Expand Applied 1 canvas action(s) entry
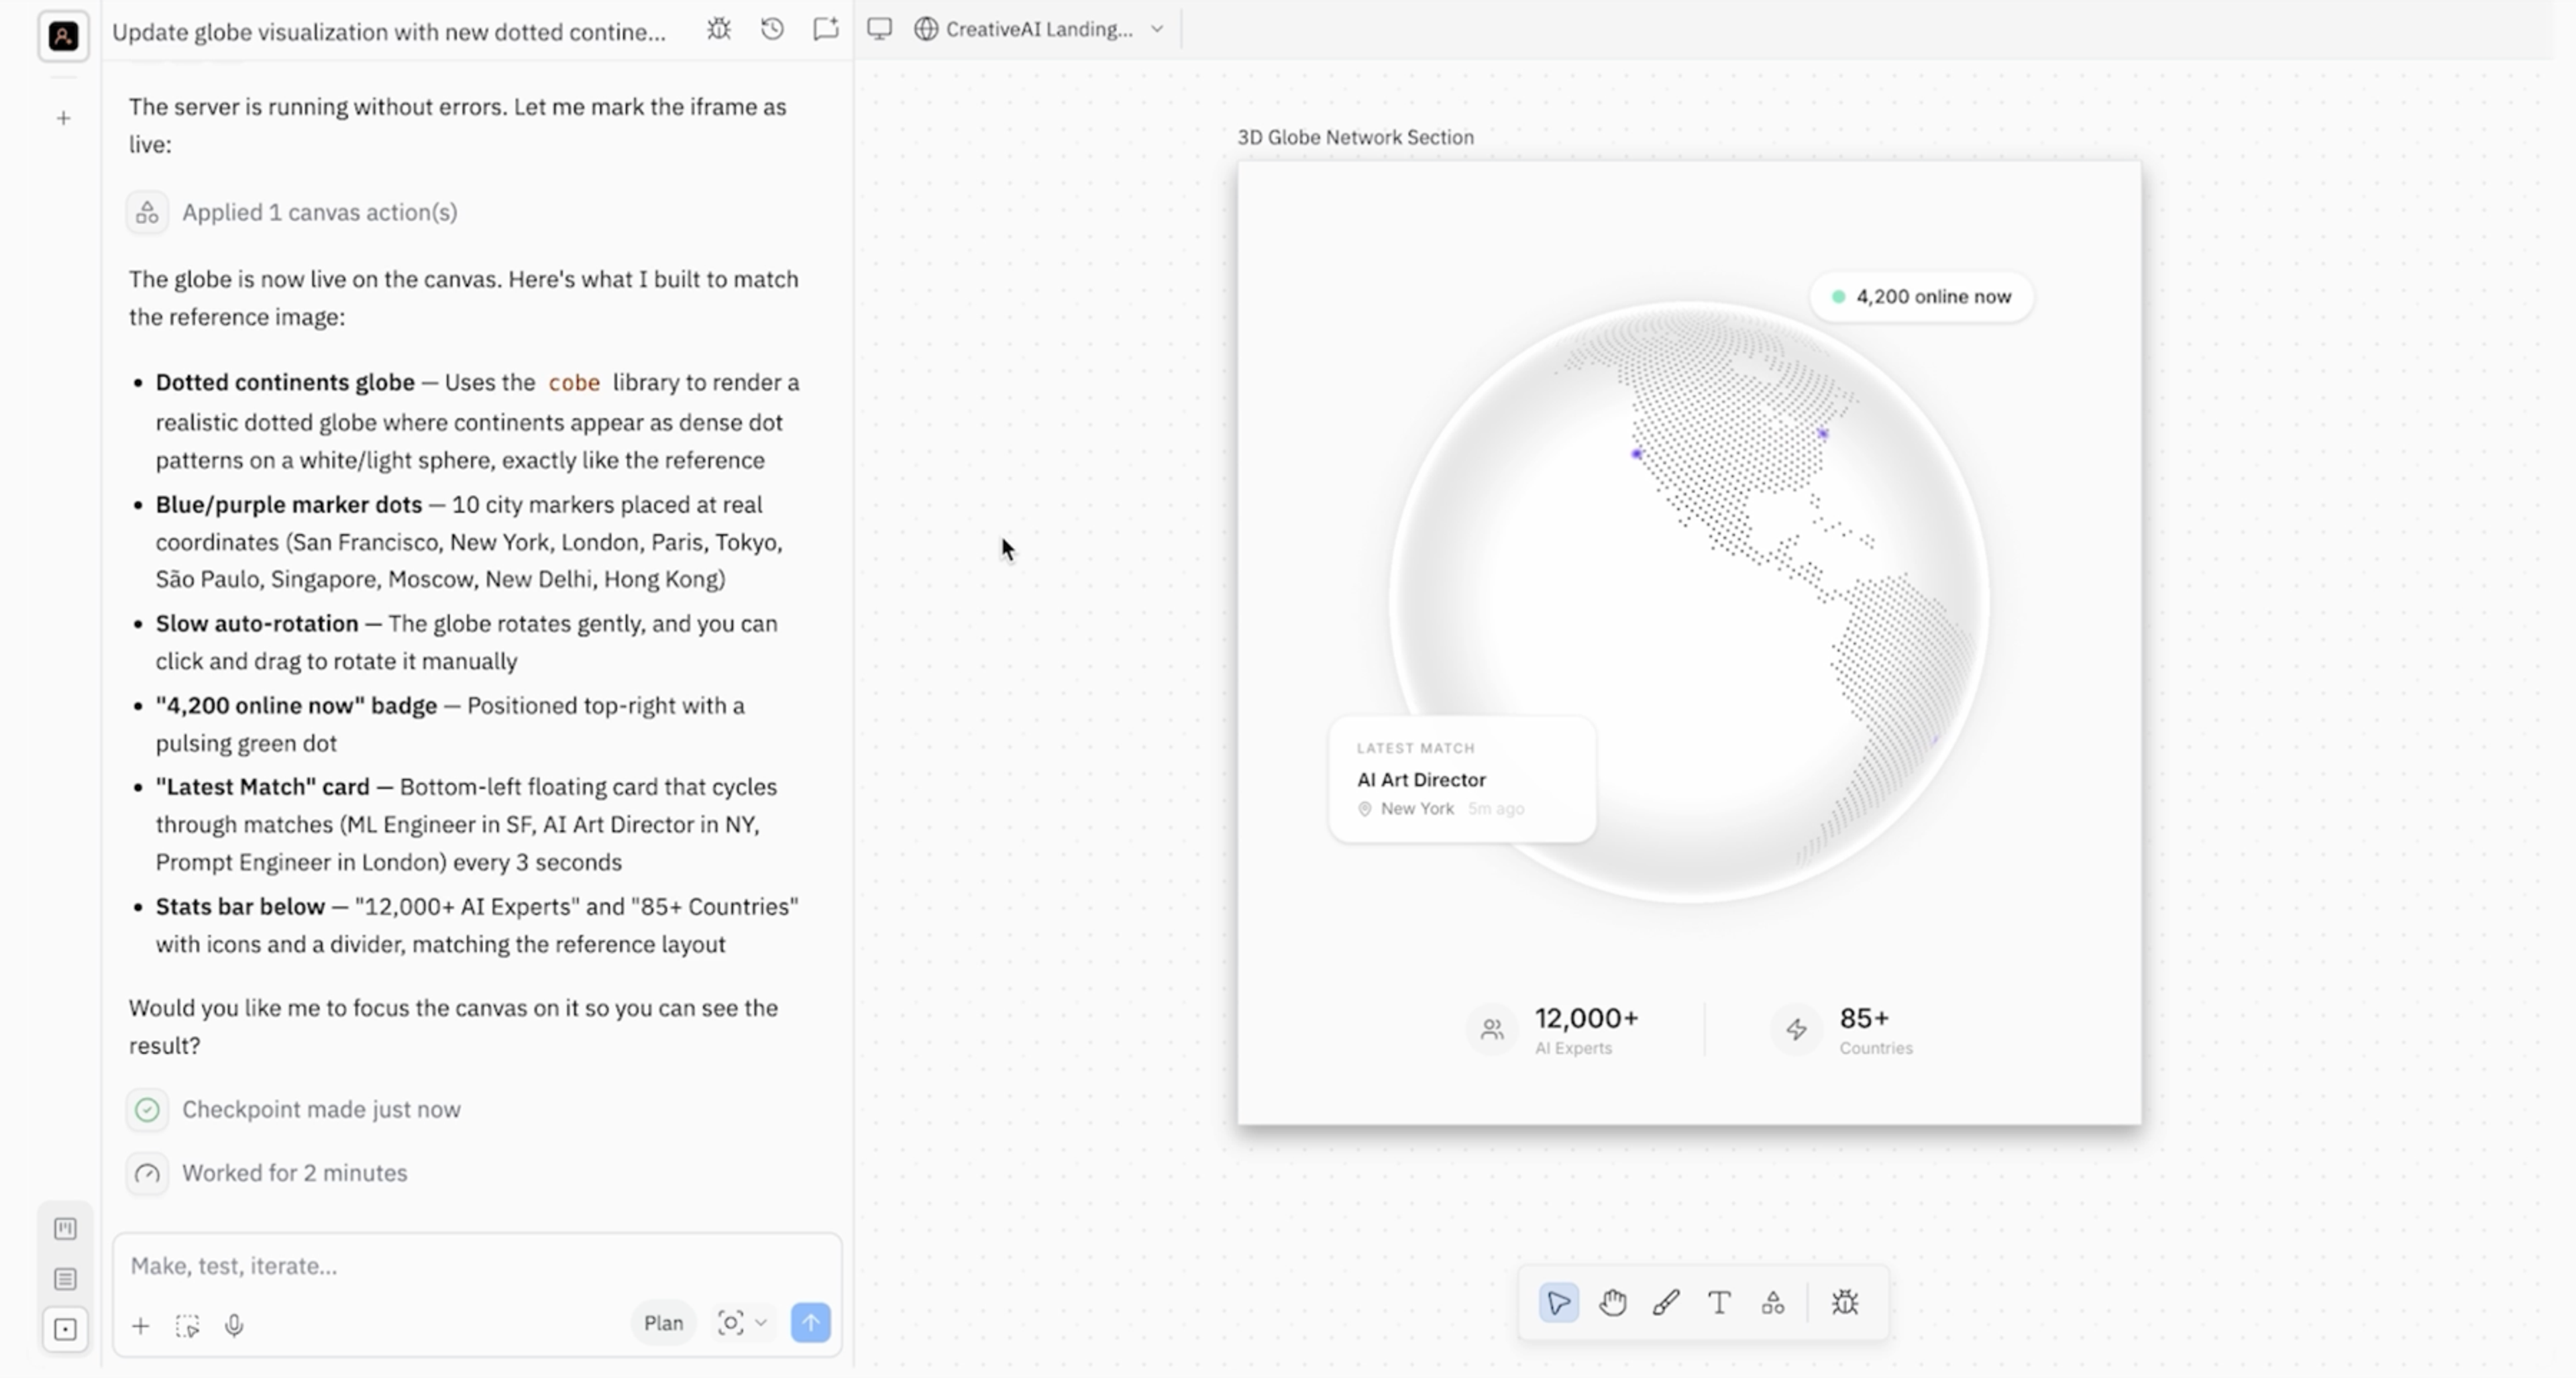The width and height of the screenshot is (2576, 1378). click(x=319, y=212)
